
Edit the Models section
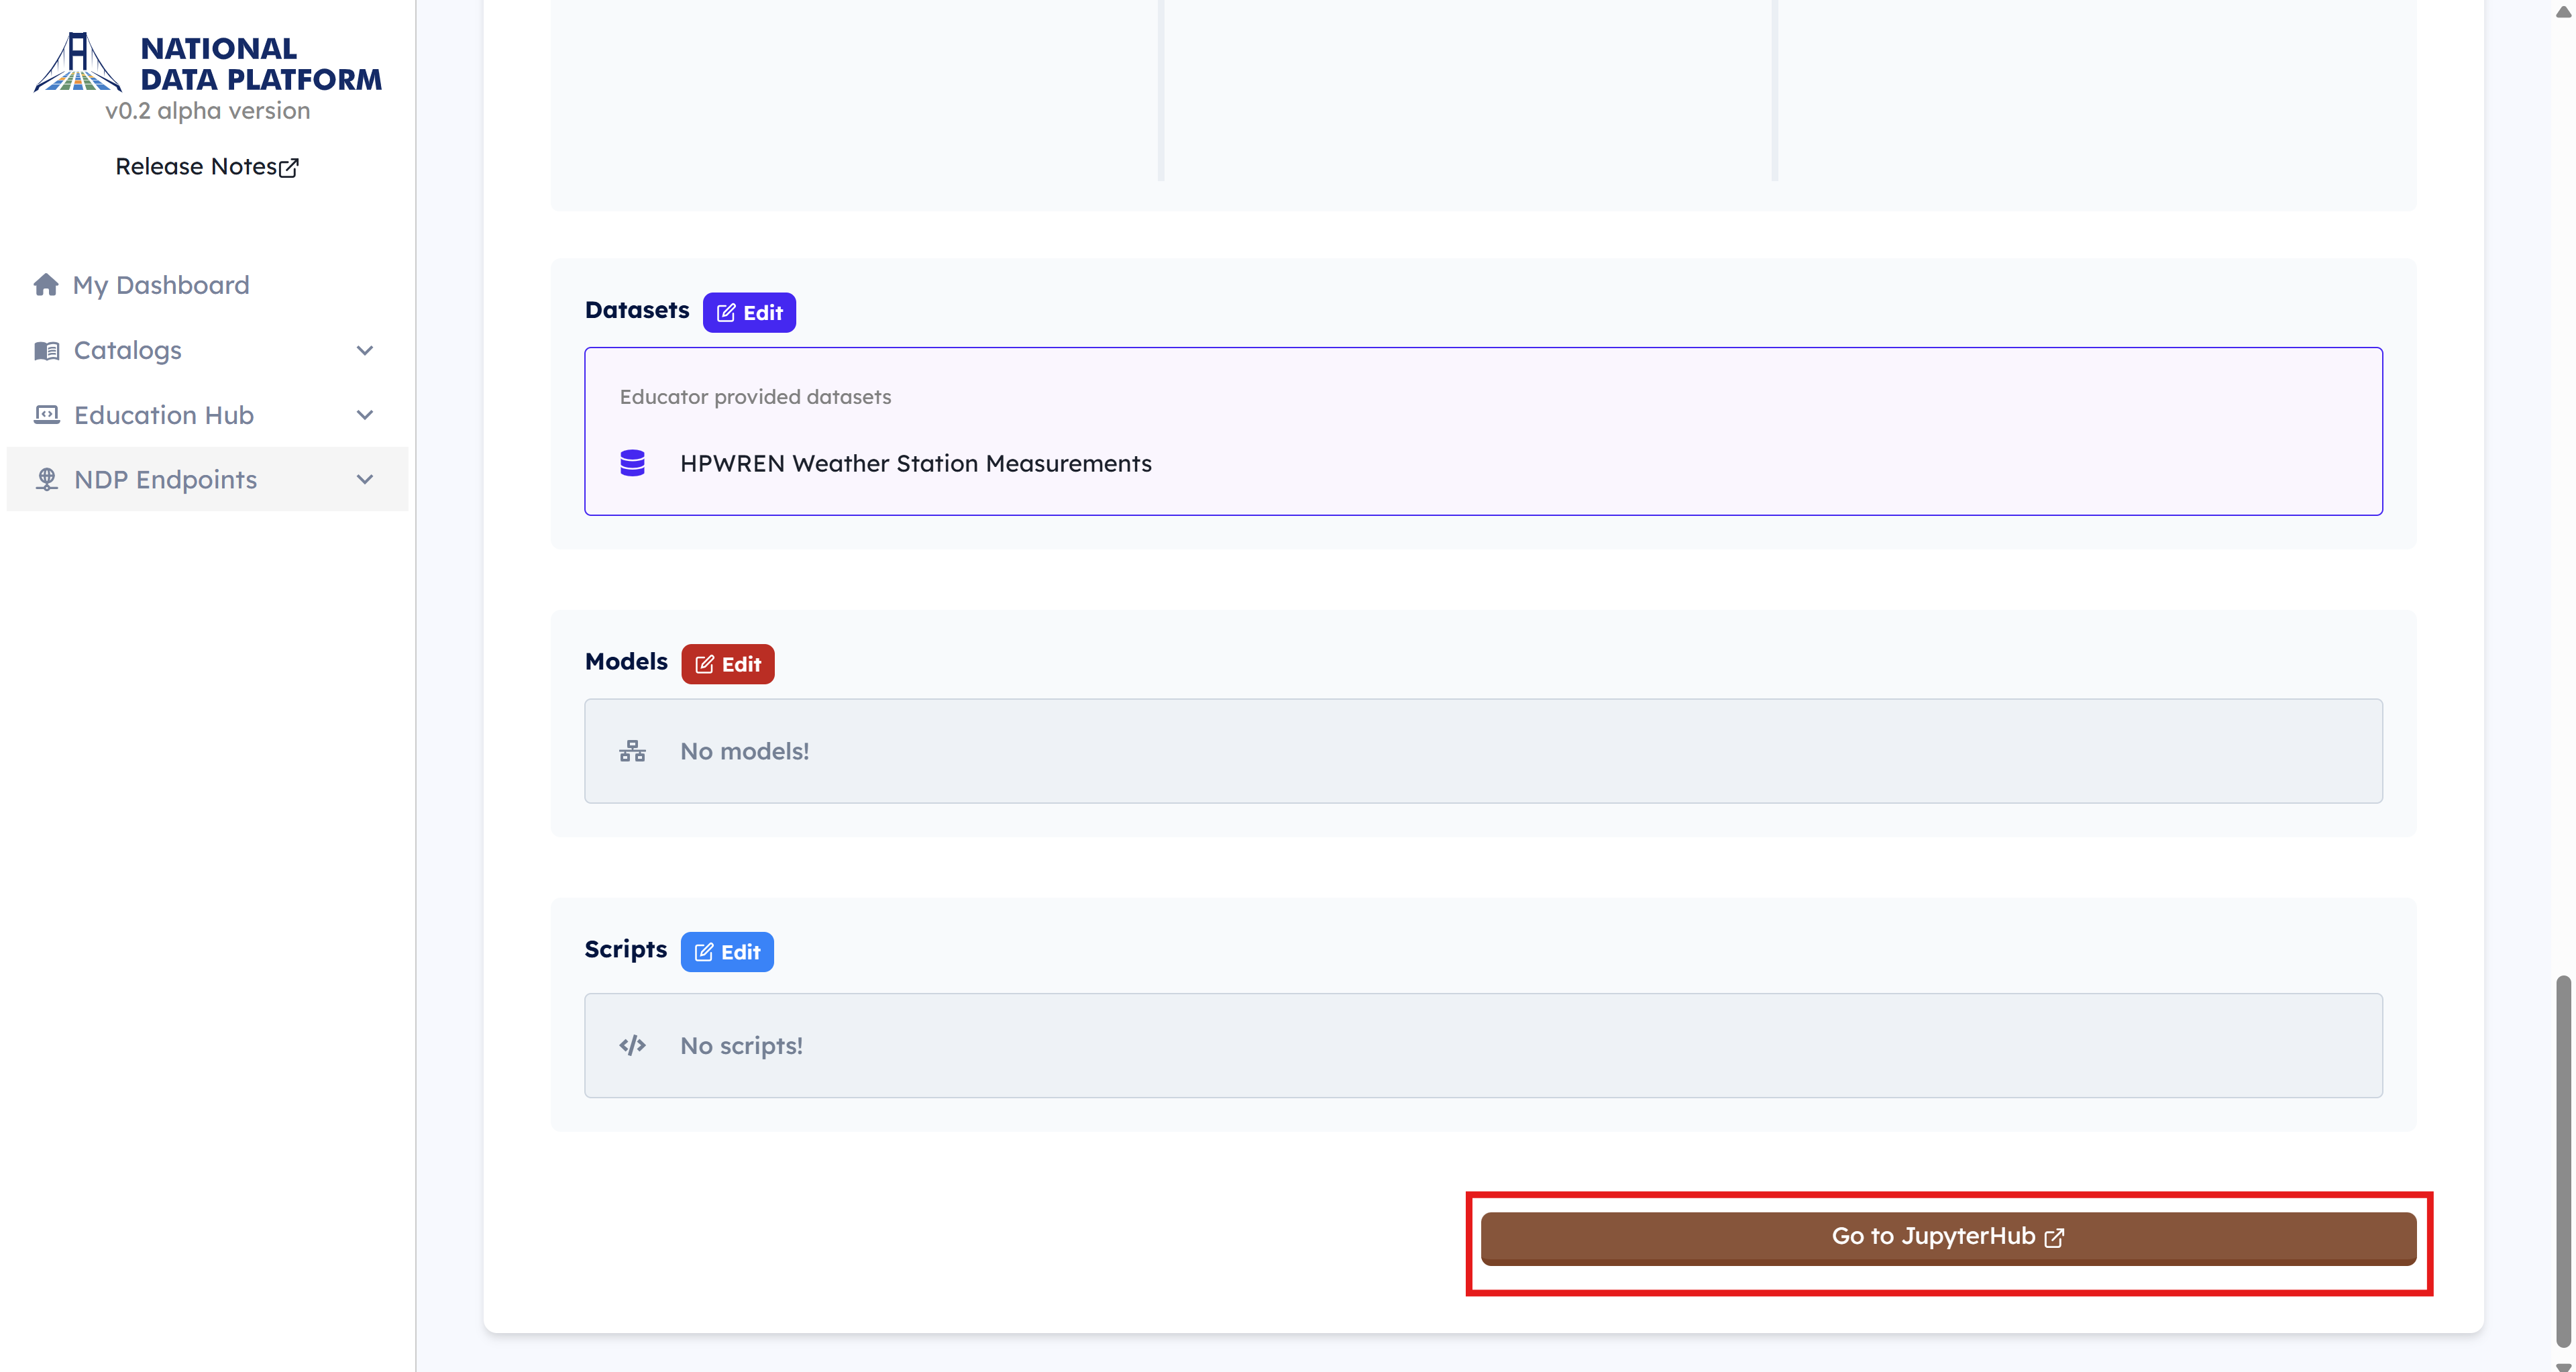(727, 664)
